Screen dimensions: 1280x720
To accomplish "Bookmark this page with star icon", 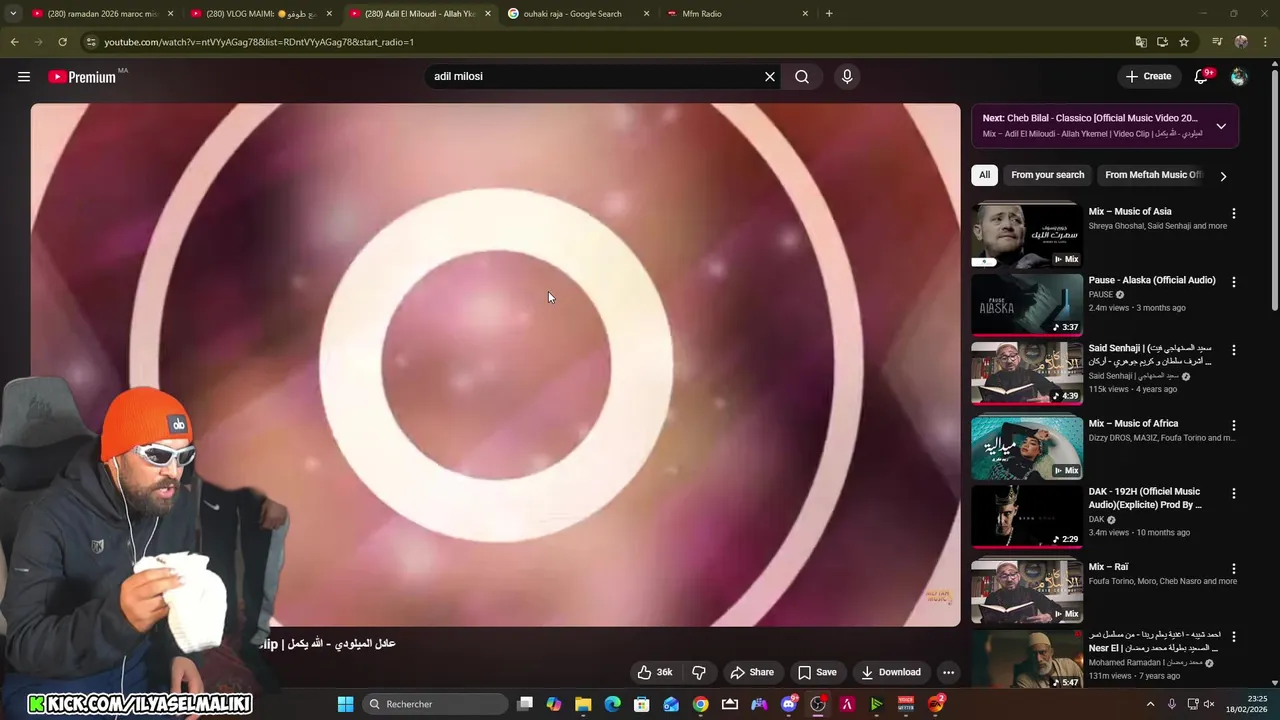I will click(1184, 42).
